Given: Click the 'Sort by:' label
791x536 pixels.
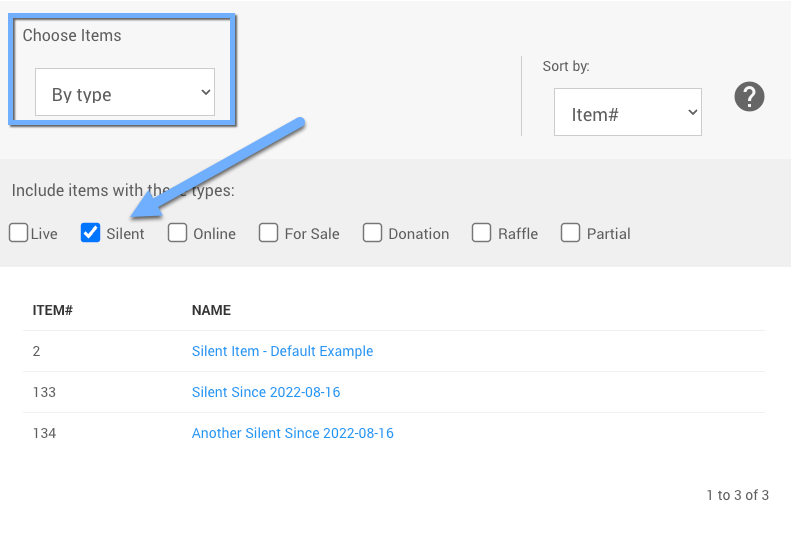Looking at the screenshot, I should [x=566, y=66].
